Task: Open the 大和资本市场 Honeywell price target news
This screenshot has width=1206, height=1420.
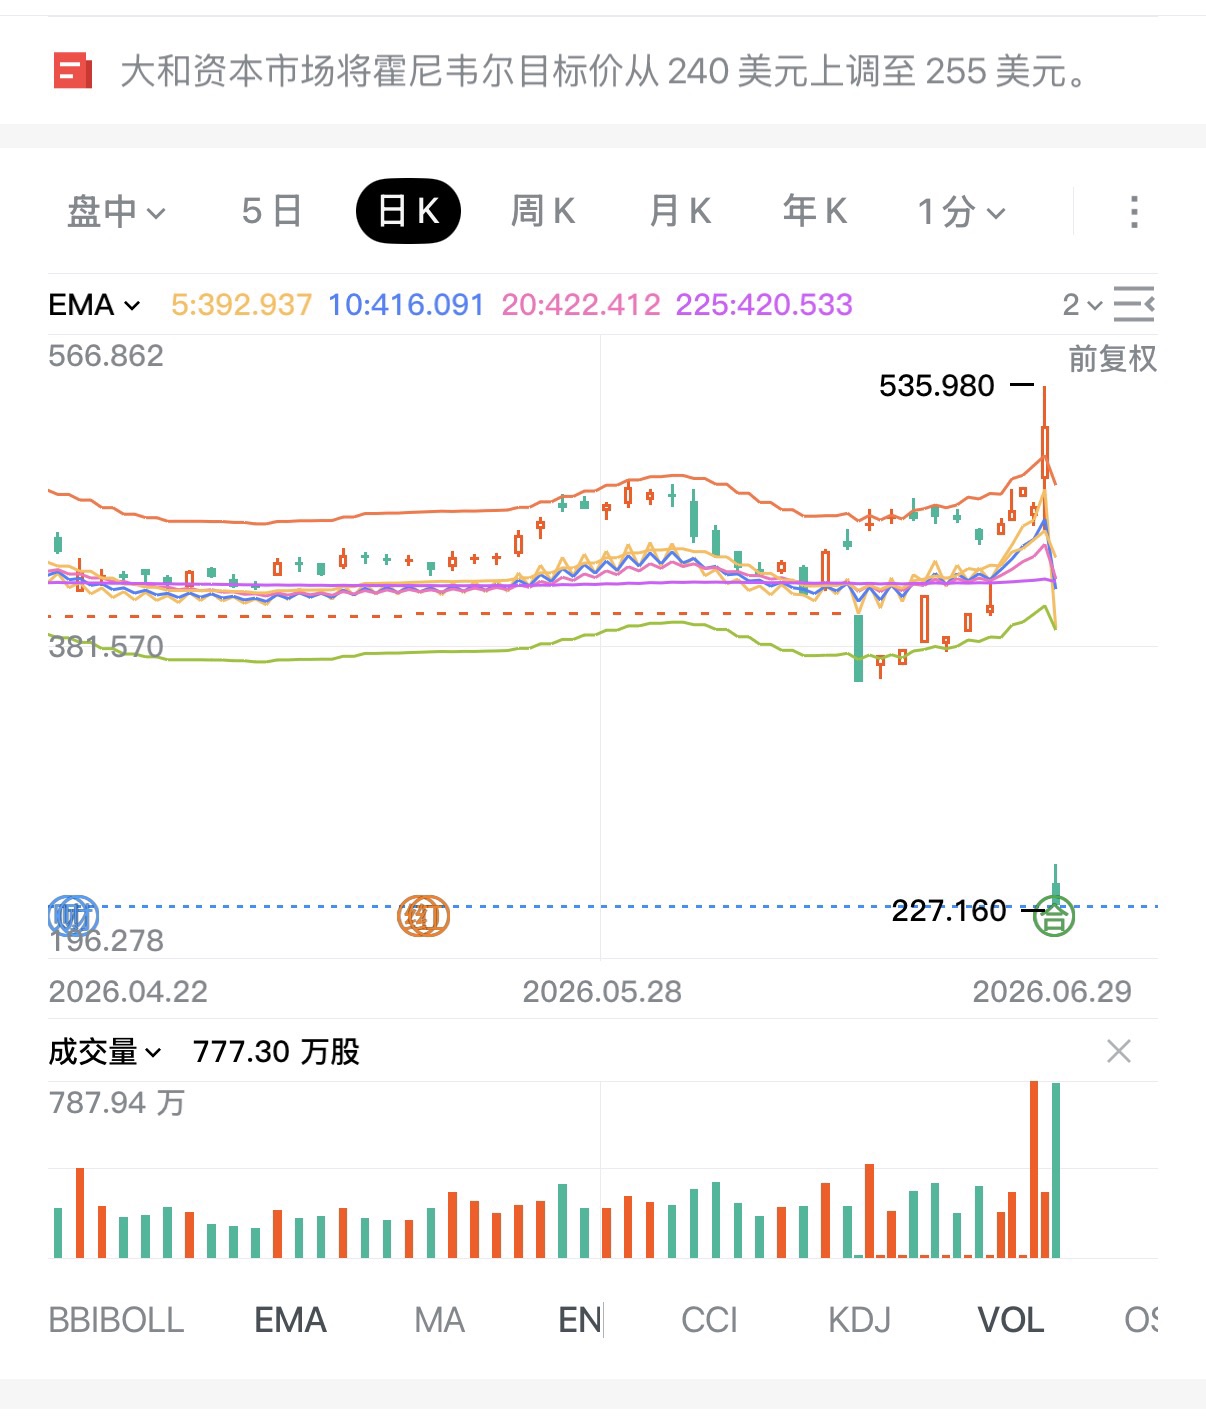Action: click(x=604, y=72)
